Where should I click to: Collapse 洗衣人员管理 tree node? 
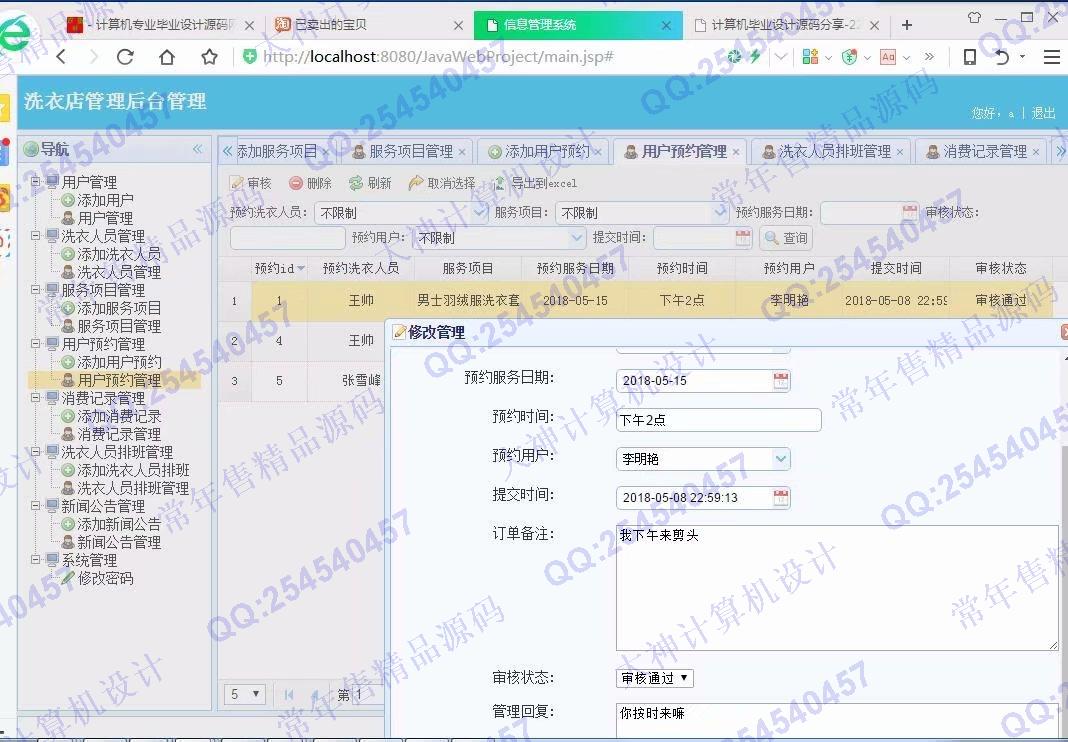point(36,236)
